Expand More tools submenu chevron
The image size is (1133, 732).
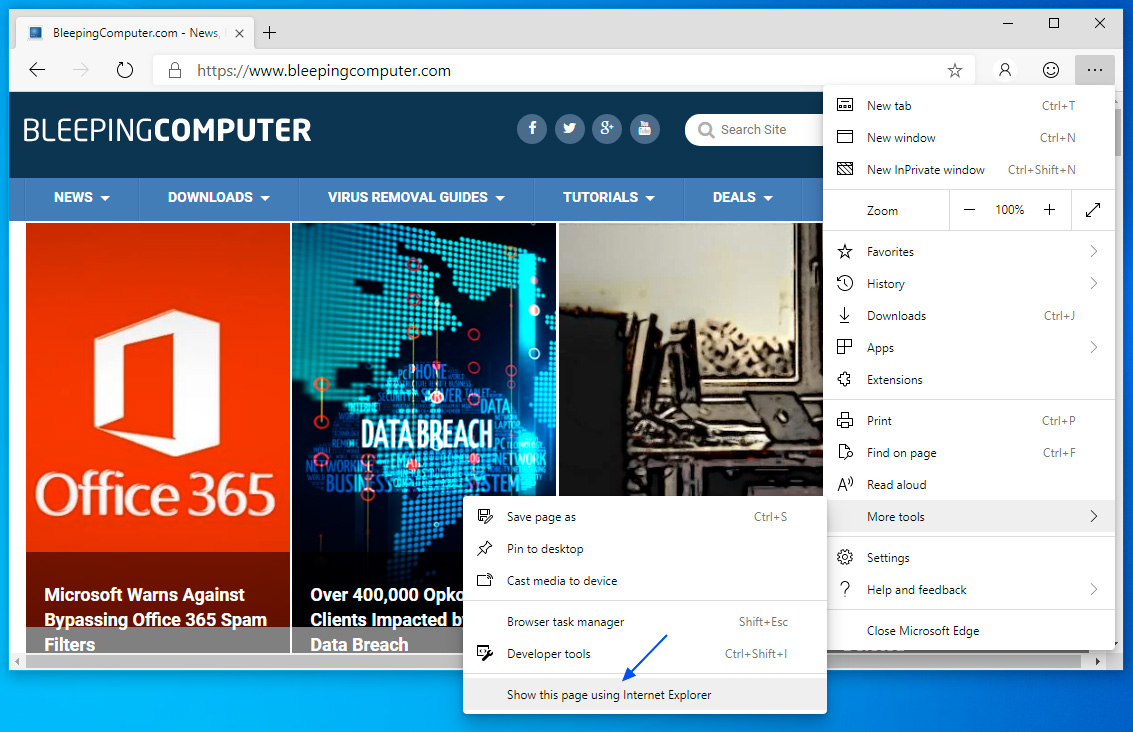tap(1093, 516)
